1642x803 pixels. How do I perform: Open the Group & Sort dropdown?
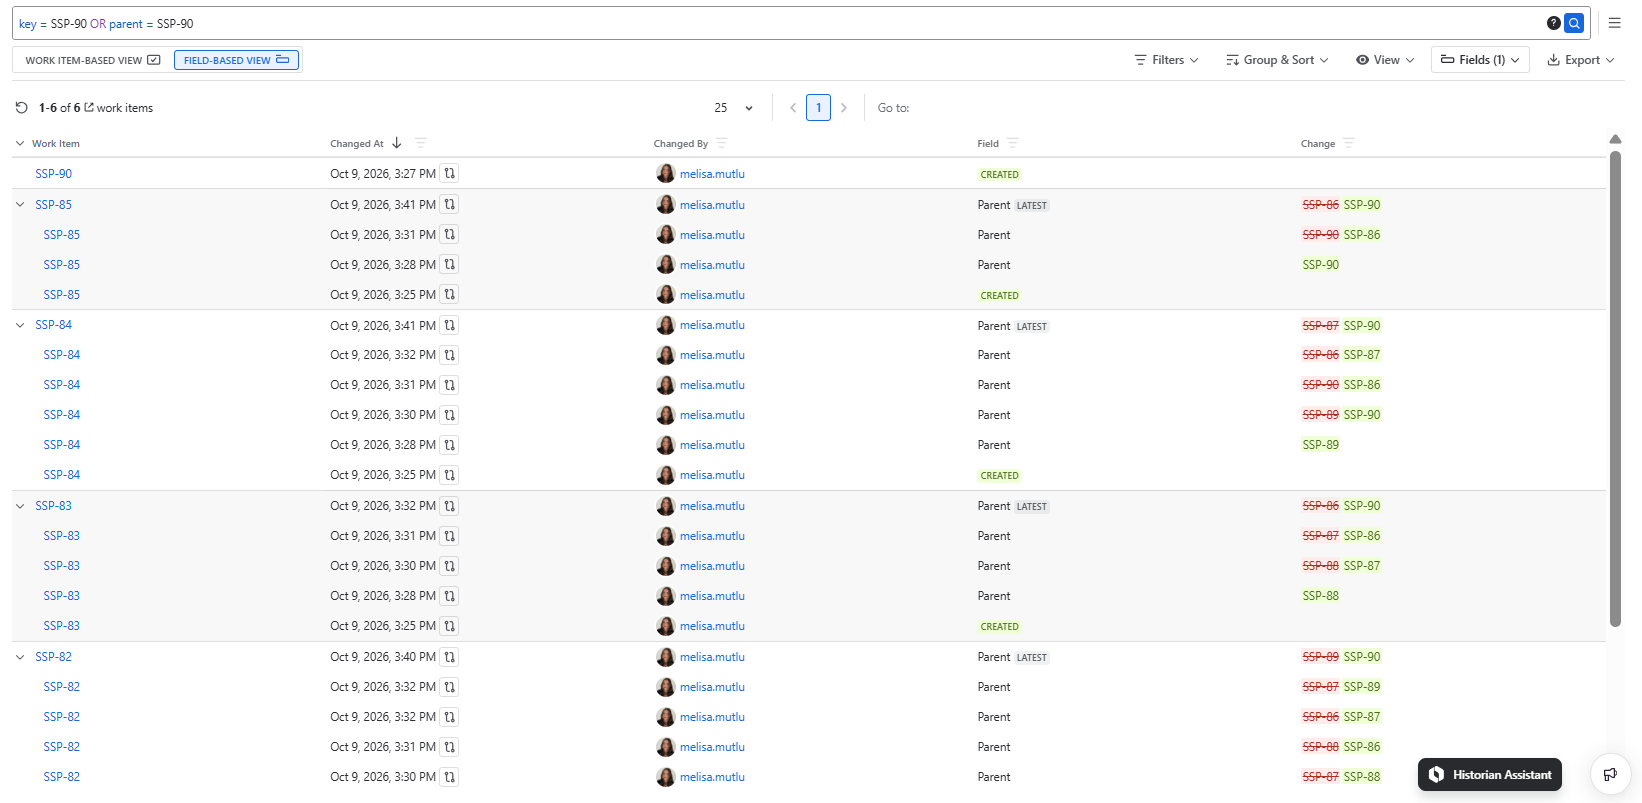[x=1277, y=60]
